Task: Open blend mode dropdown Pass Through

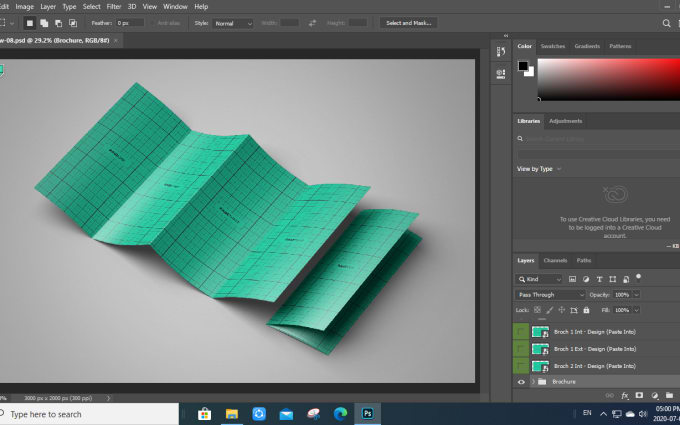Action: pos(550,294)
